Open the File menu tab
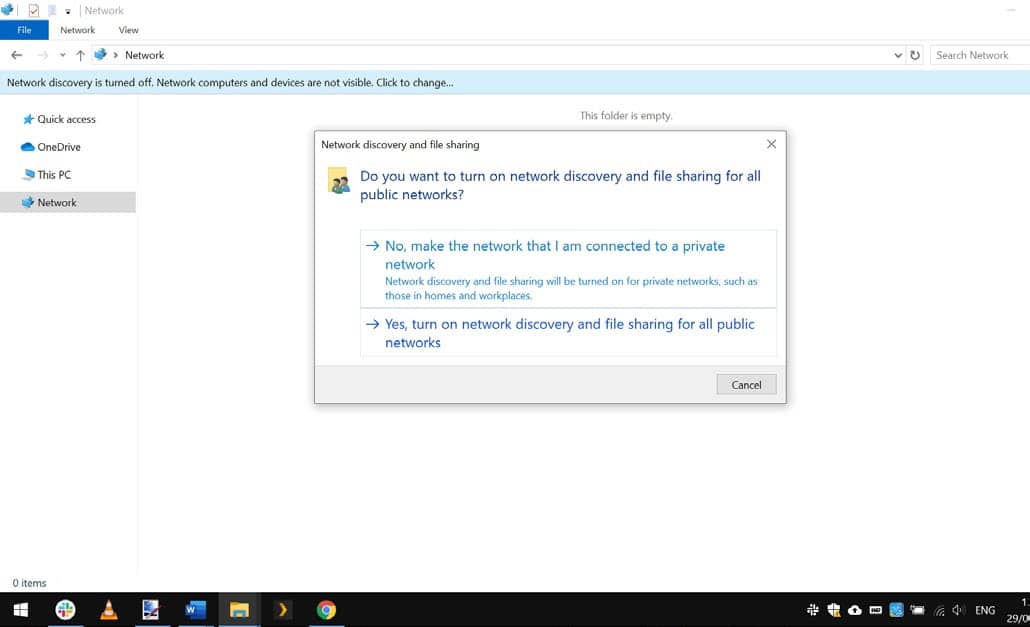 click(x=24, y=30)
